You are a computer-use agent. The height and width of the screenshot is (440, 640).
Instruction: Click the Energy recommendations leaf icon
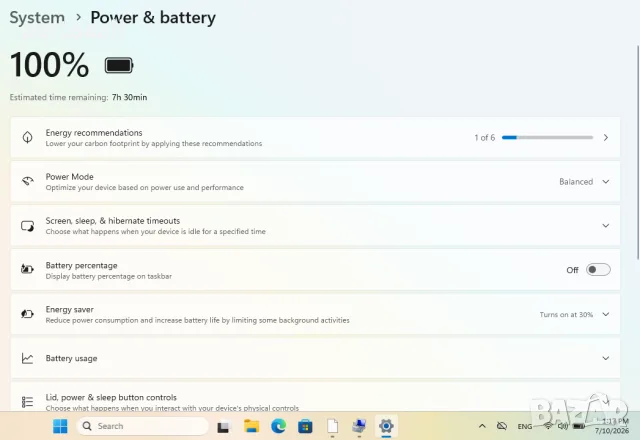click(27, 138)
